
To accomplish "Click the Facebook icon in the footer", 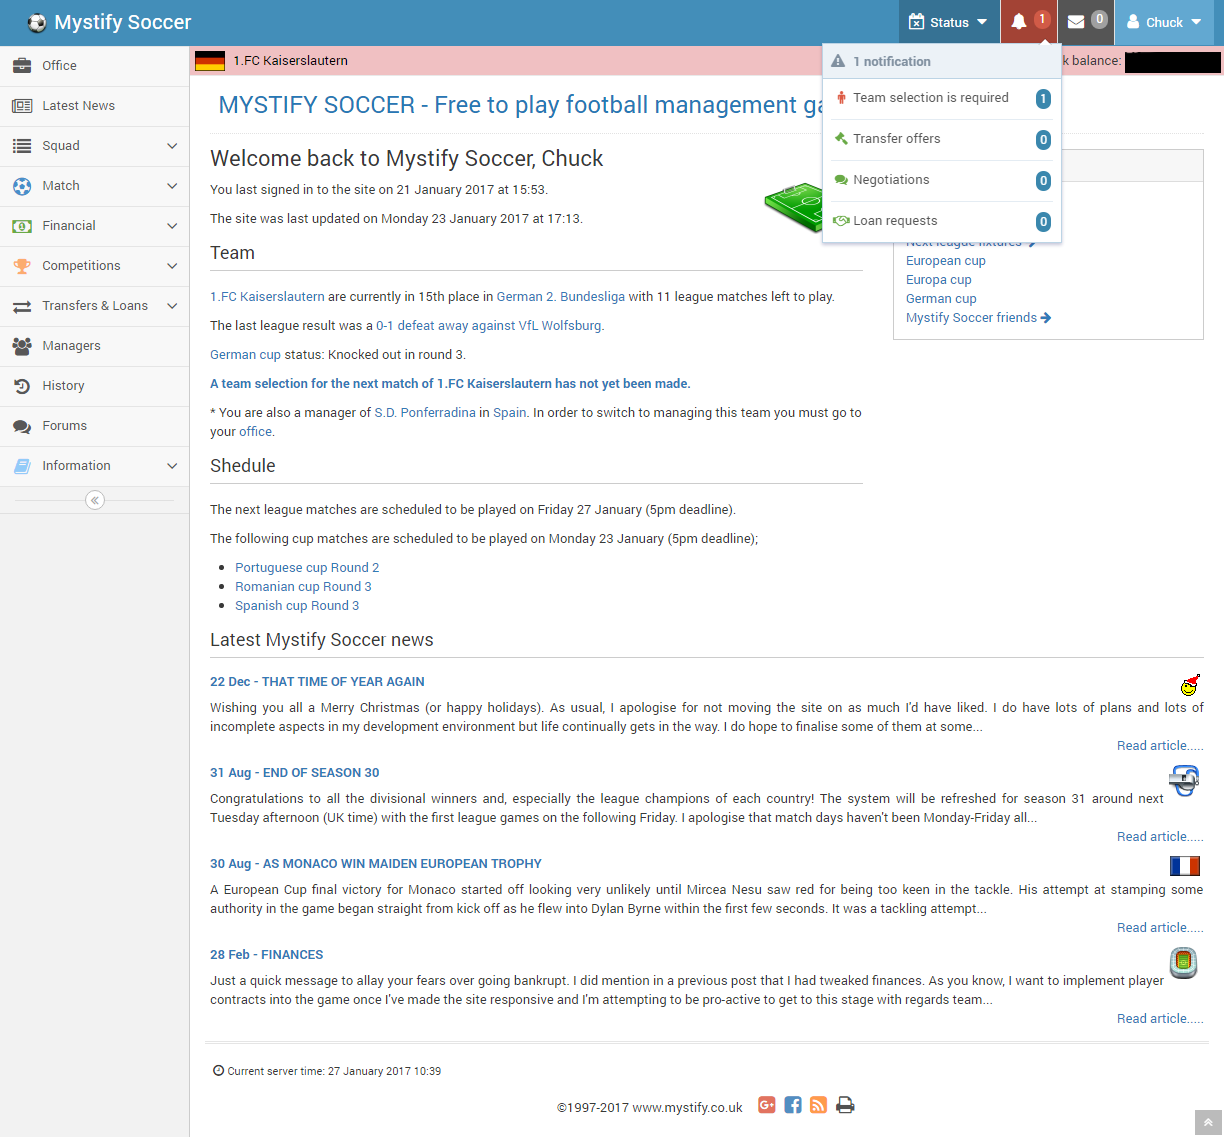I will click(x=793, y=1105).
